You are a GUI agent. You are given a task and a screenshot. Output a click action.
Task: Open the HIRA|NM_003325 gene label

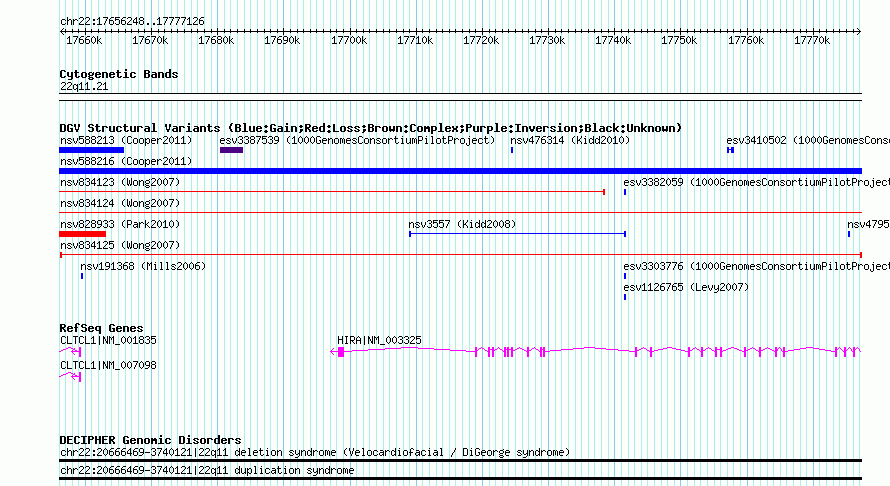coord(379,340)
